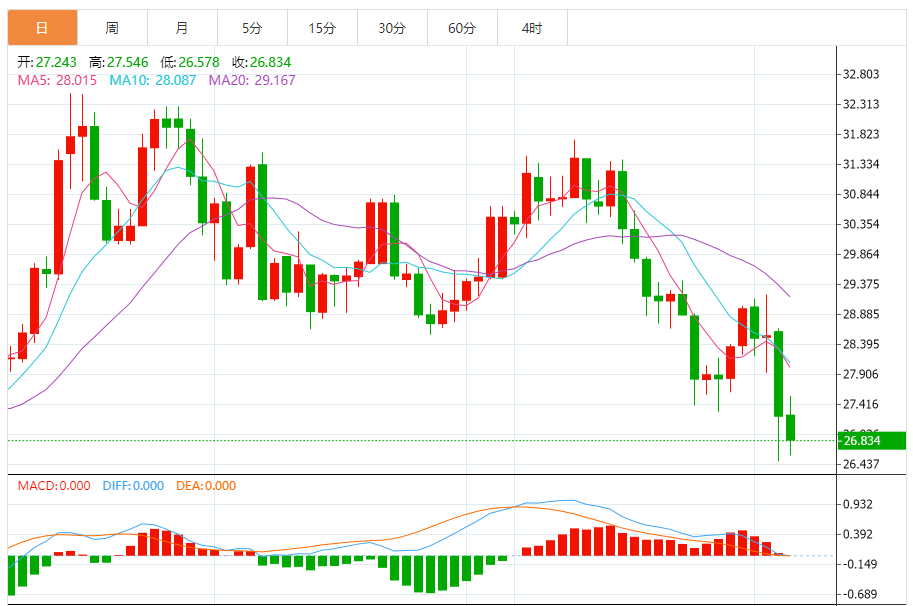The width and height of the screenshot is (913, 606).
Task: Click the high price 高:27.546
Action: 119,62
